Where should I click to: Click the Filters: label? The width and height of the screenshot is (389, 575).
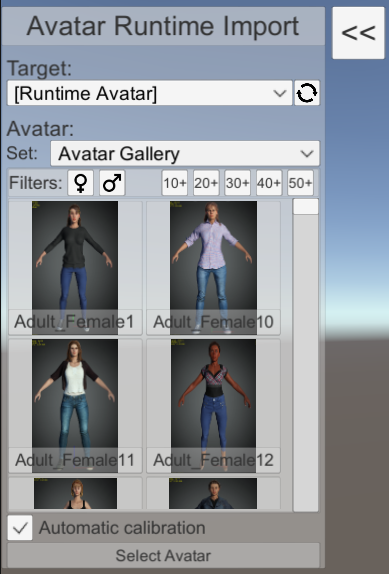[36, 183]
